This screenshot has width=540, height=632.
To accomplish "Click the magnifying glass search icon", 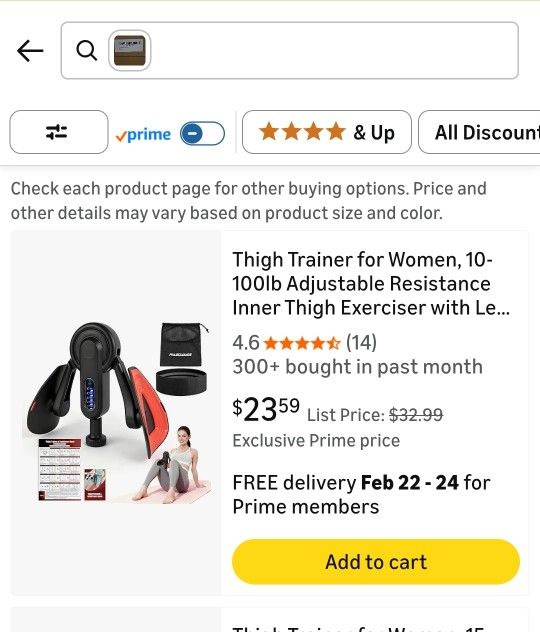I will coord(86,51).
